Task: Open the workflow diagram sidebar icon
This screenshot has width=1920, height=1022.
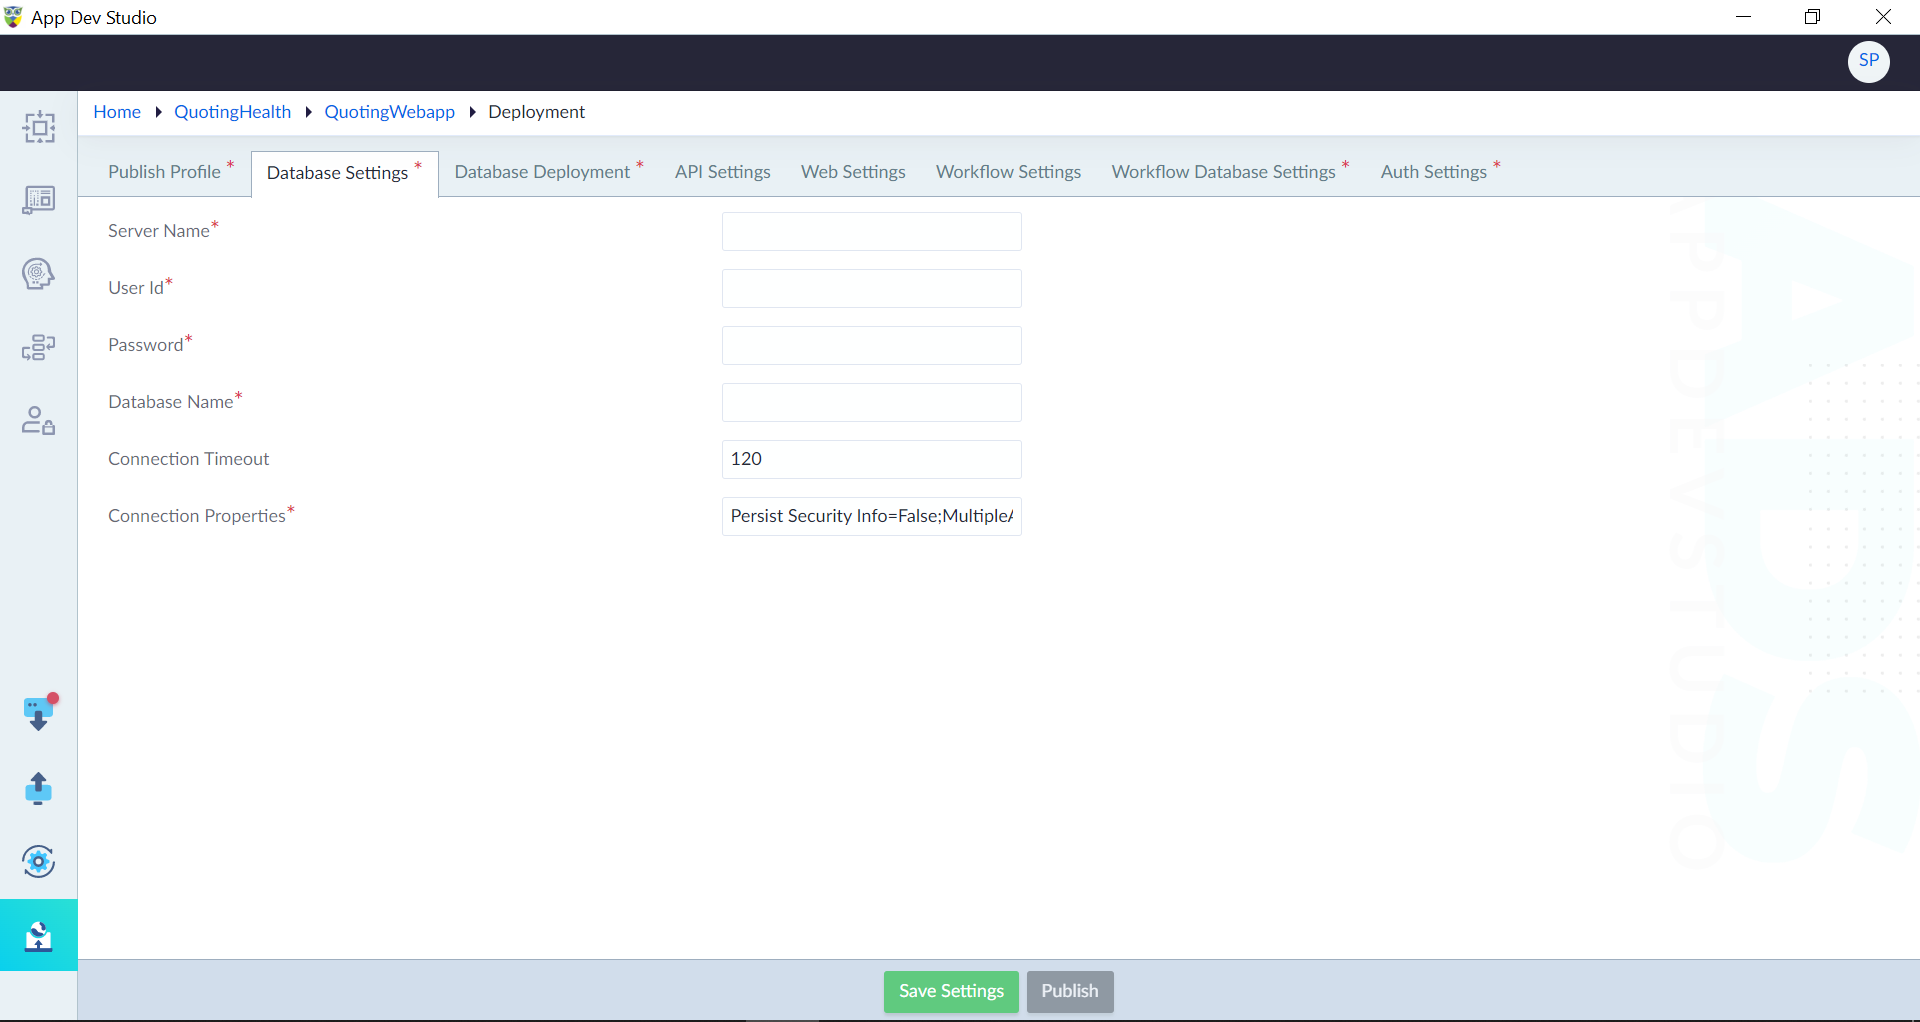Action: (39, 347)
